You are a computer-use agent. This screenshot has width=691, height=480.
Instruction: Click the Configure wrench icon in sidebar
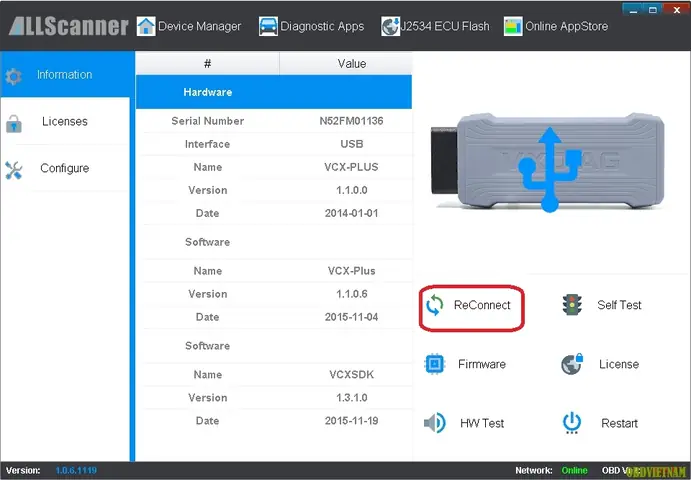point(13,169)
